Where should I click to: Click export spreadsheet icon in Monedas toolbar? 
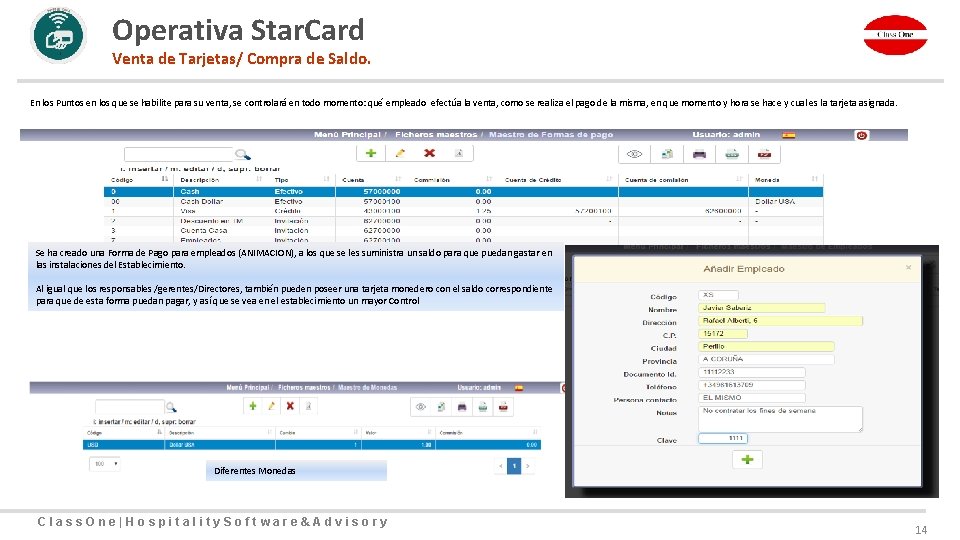441,407
